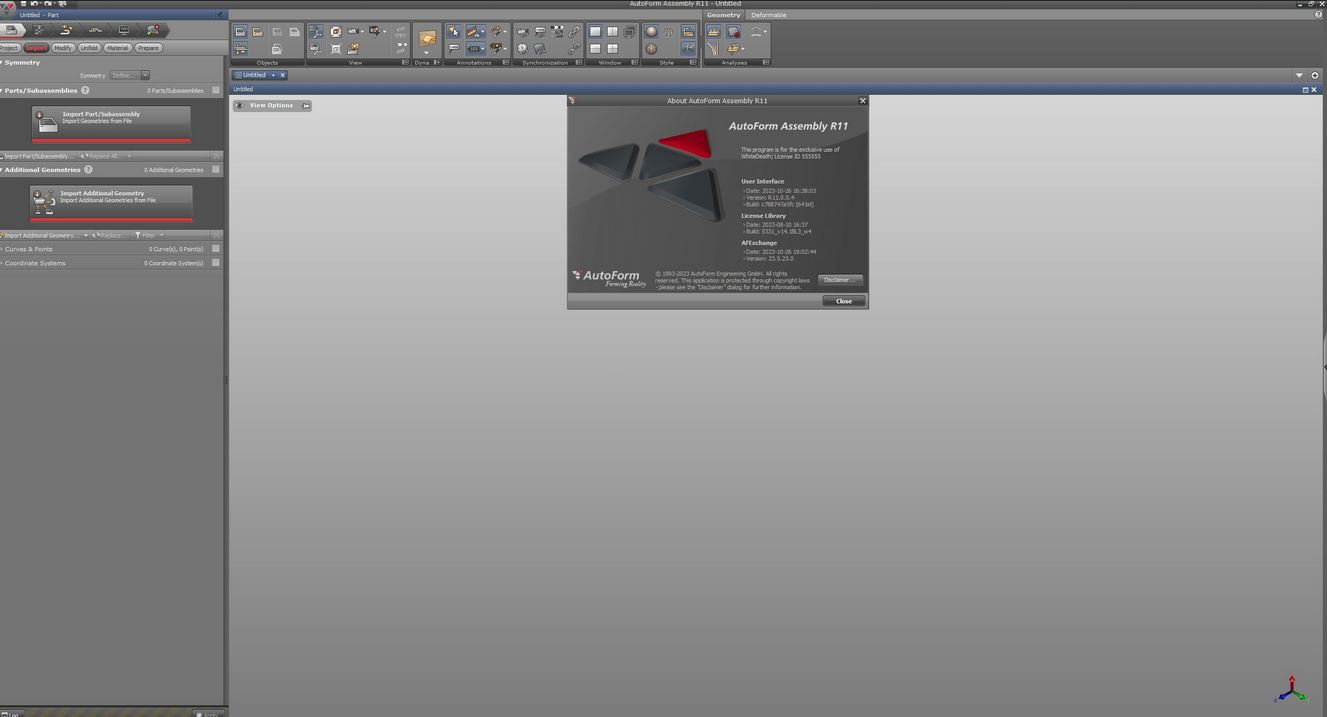Switch to the Geometry ribbon tab
The width and height of the screenshot is (1327, 717).
[724, 15]
